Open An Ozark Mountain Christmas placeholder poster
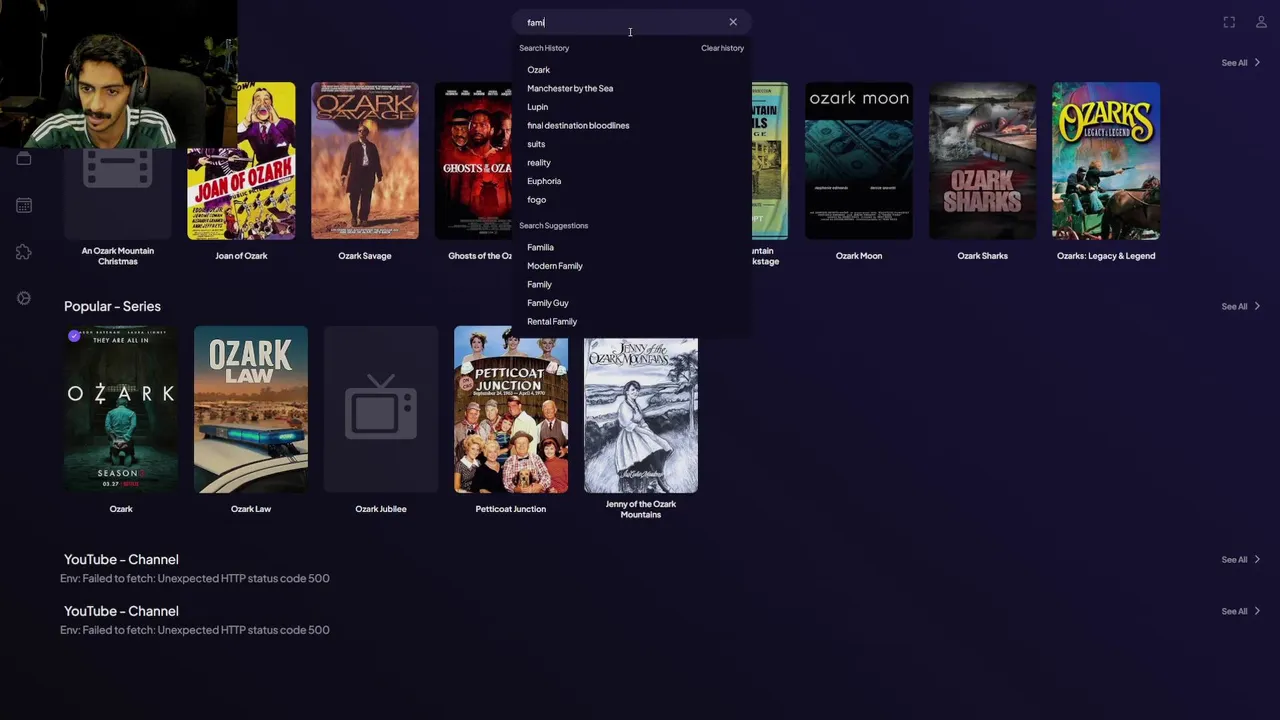Image resolution: width=1280 pixels, height=720 pixels. (x=118, y=190)
